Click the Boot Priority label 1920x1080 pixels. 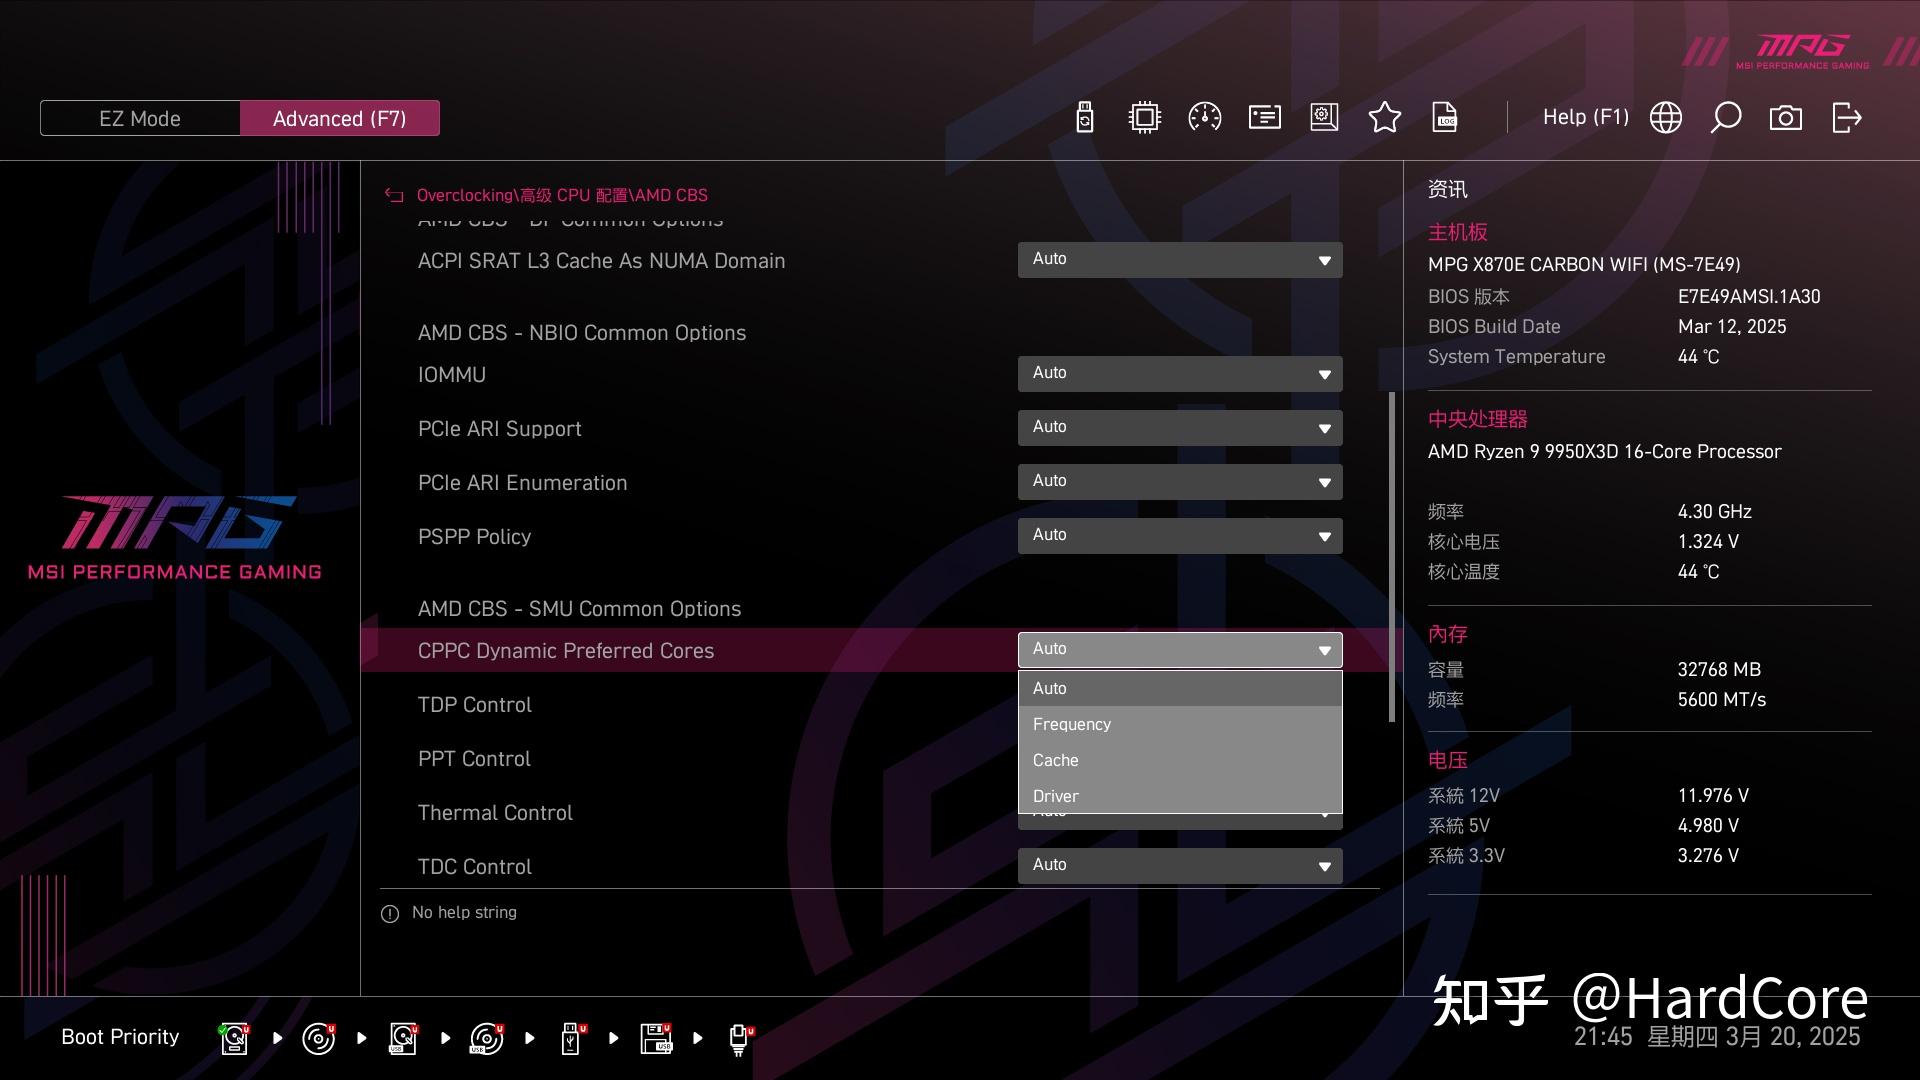(x=120, y=1037)
